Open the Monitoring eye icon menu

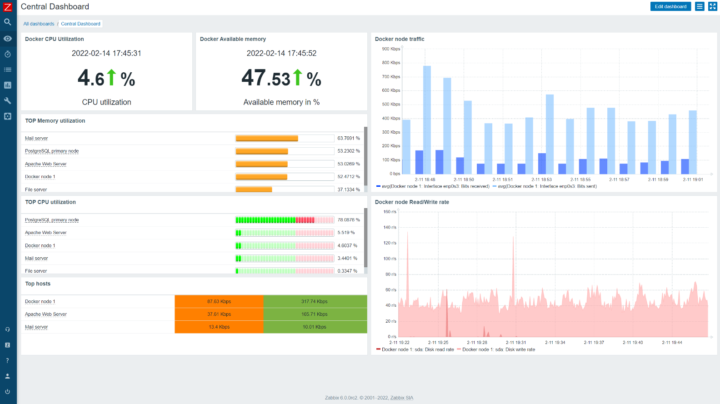7,39
